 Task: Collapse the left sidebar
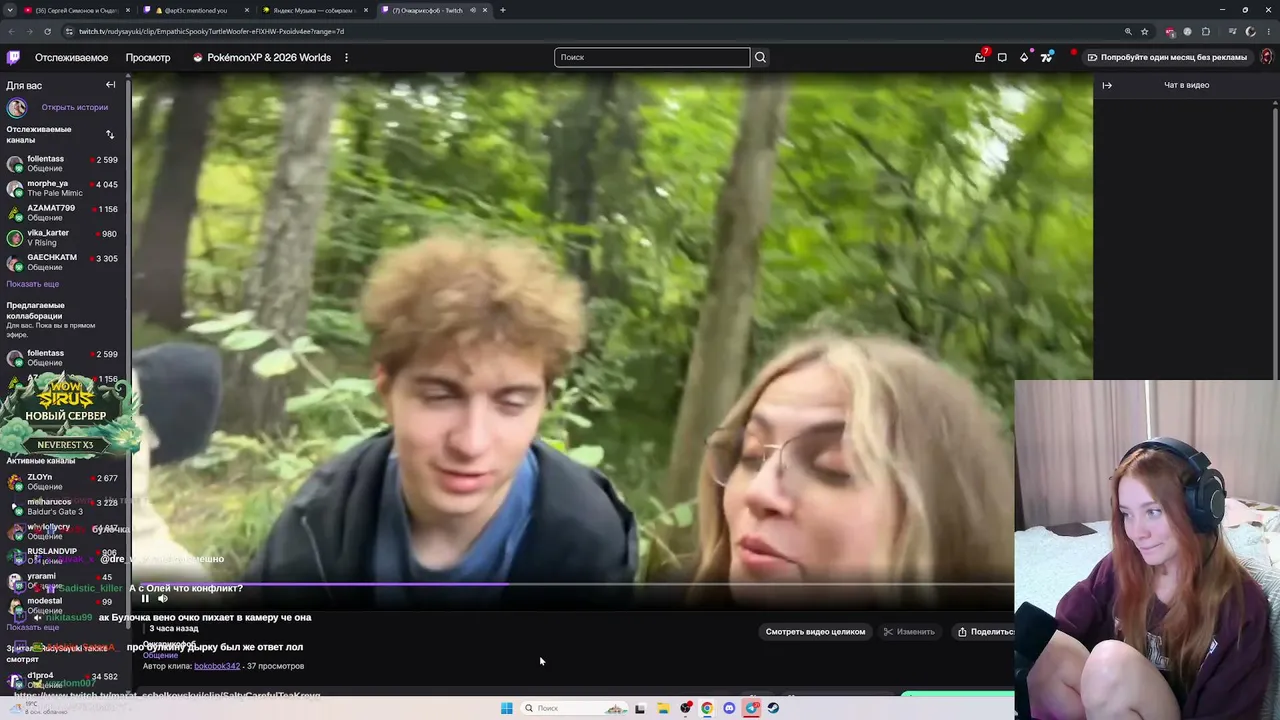111,85
